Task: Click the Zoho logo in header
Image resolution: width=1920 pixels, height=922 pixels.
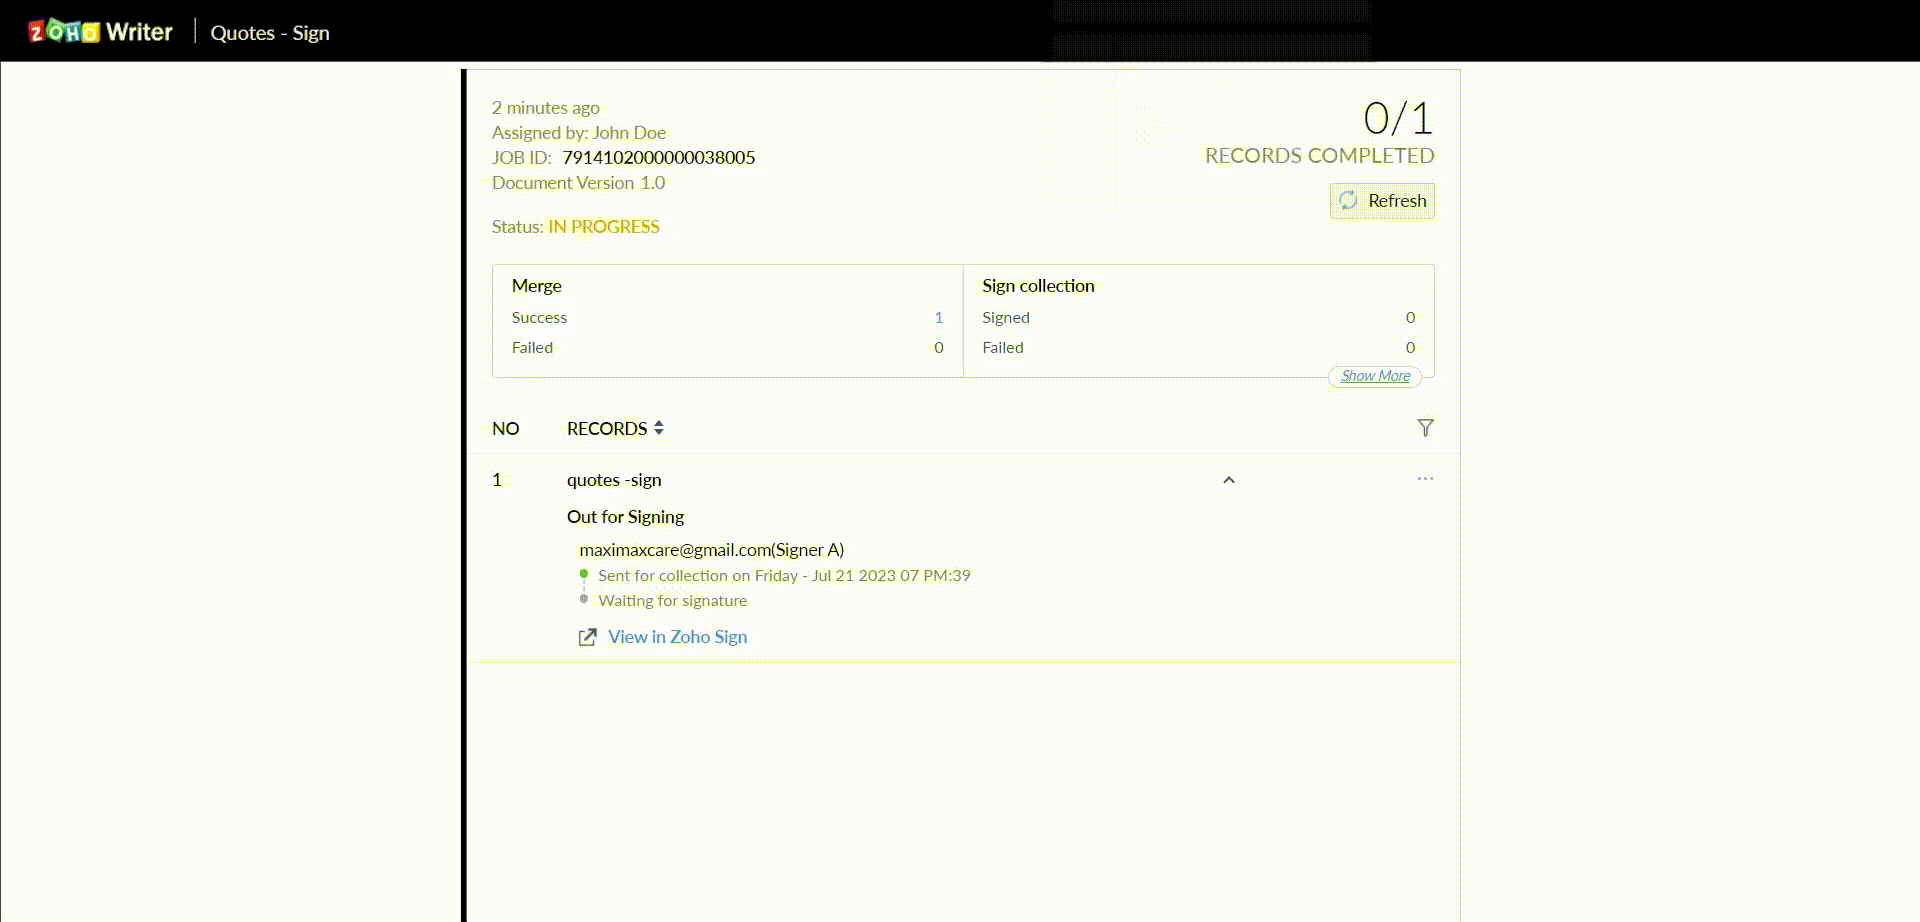Action: pyautogui.click(x=64, y=32)
